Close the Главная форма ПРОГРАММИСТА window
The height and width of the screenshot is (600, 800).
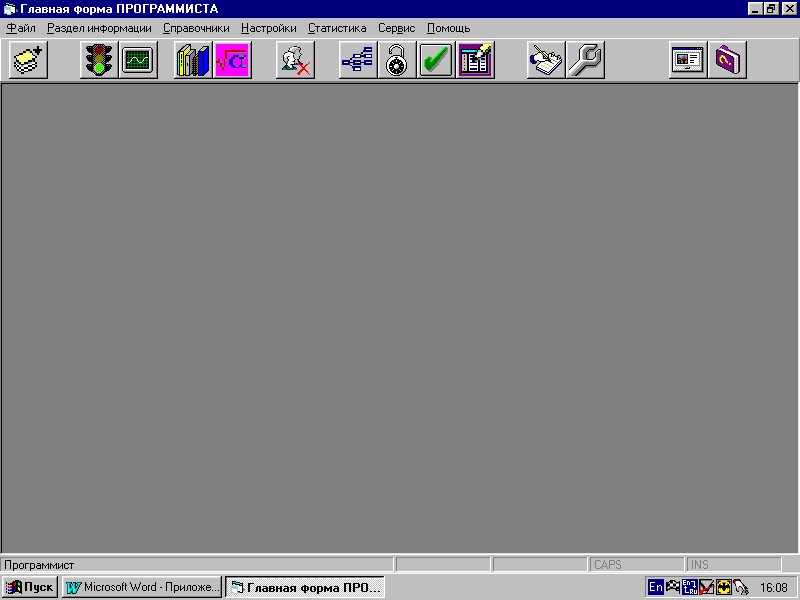coord(789,9)
